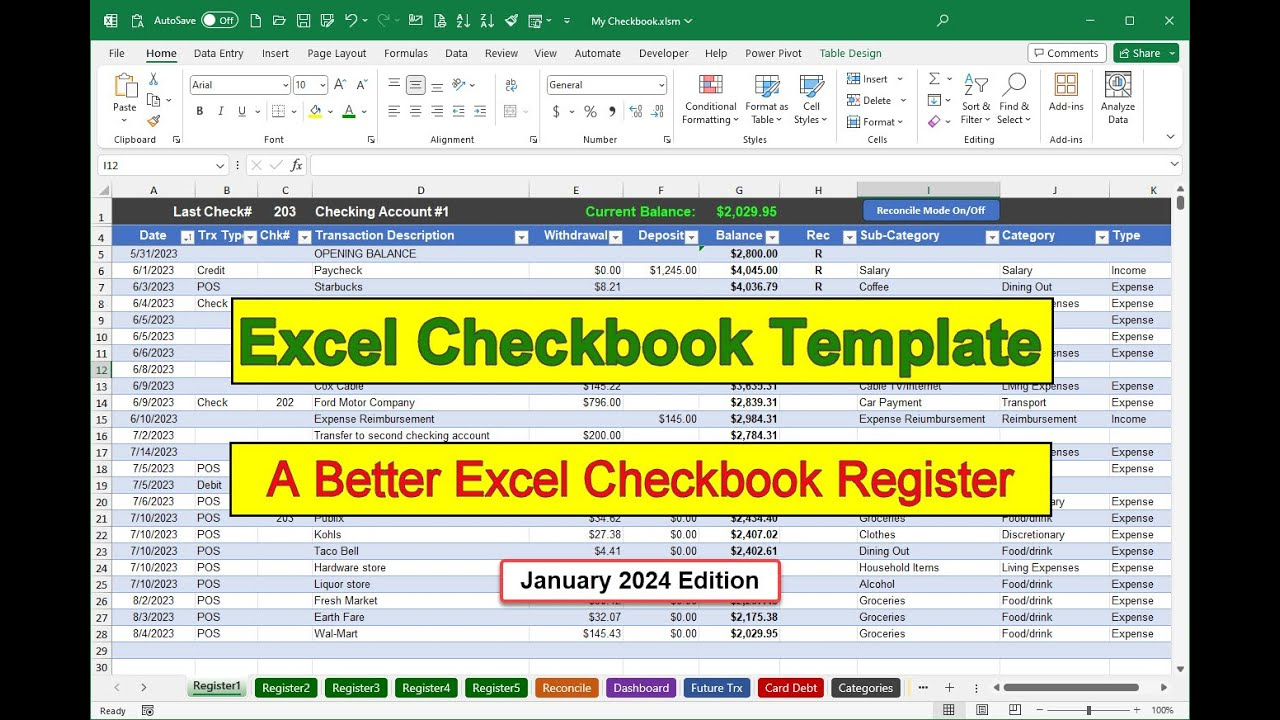Click the Add-ins icon

(x=1066, y=86)
